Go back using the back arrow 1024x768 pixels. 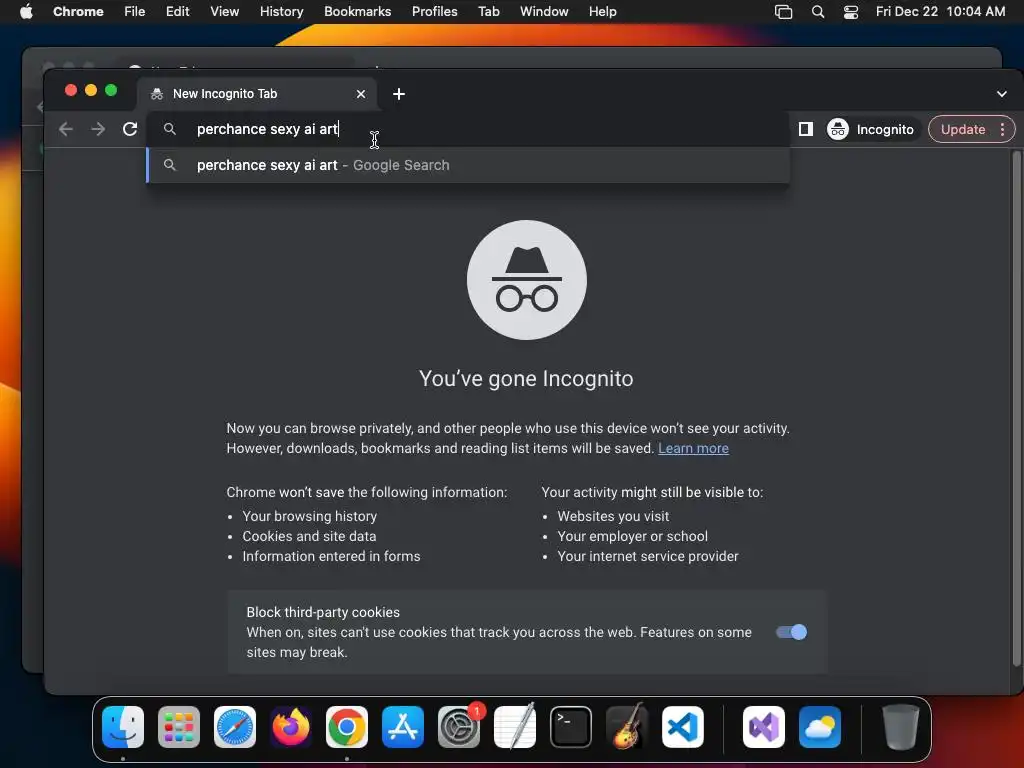pyautogui.click(x=66, y=129)
